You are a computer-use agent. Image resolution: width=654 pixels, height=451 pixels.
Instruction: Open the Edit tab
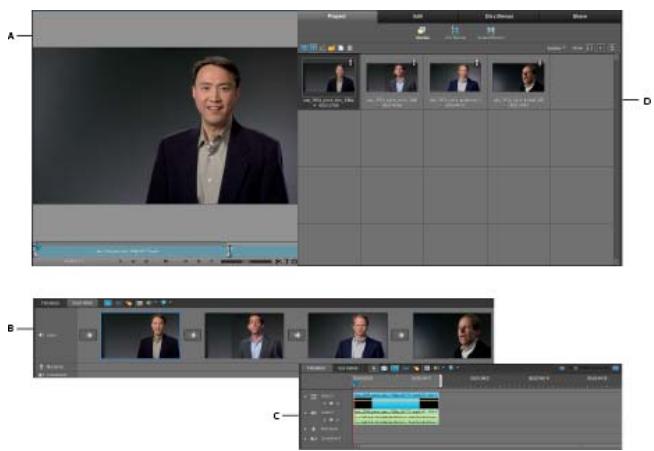(x=418, y=16)
